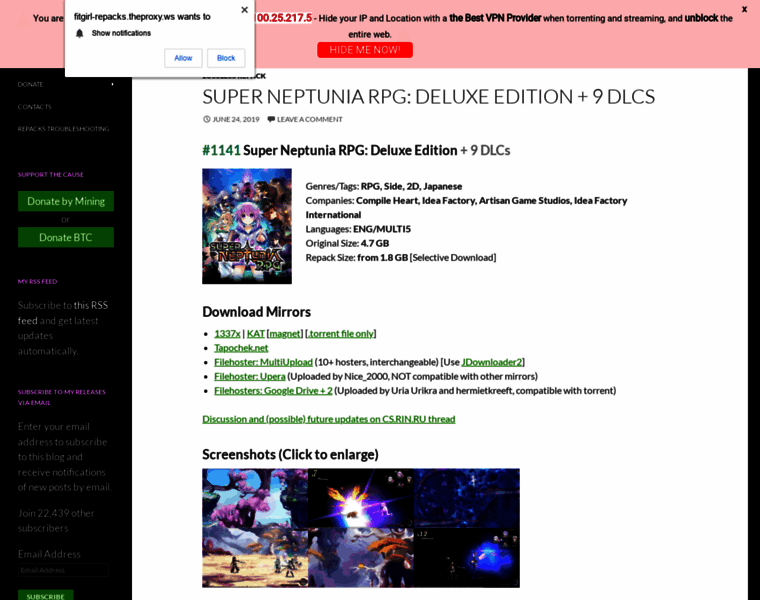Viewport: 760px width, 600px height.
Task: Click the June 24, 2019 date link
Action: tap(236, 119)
